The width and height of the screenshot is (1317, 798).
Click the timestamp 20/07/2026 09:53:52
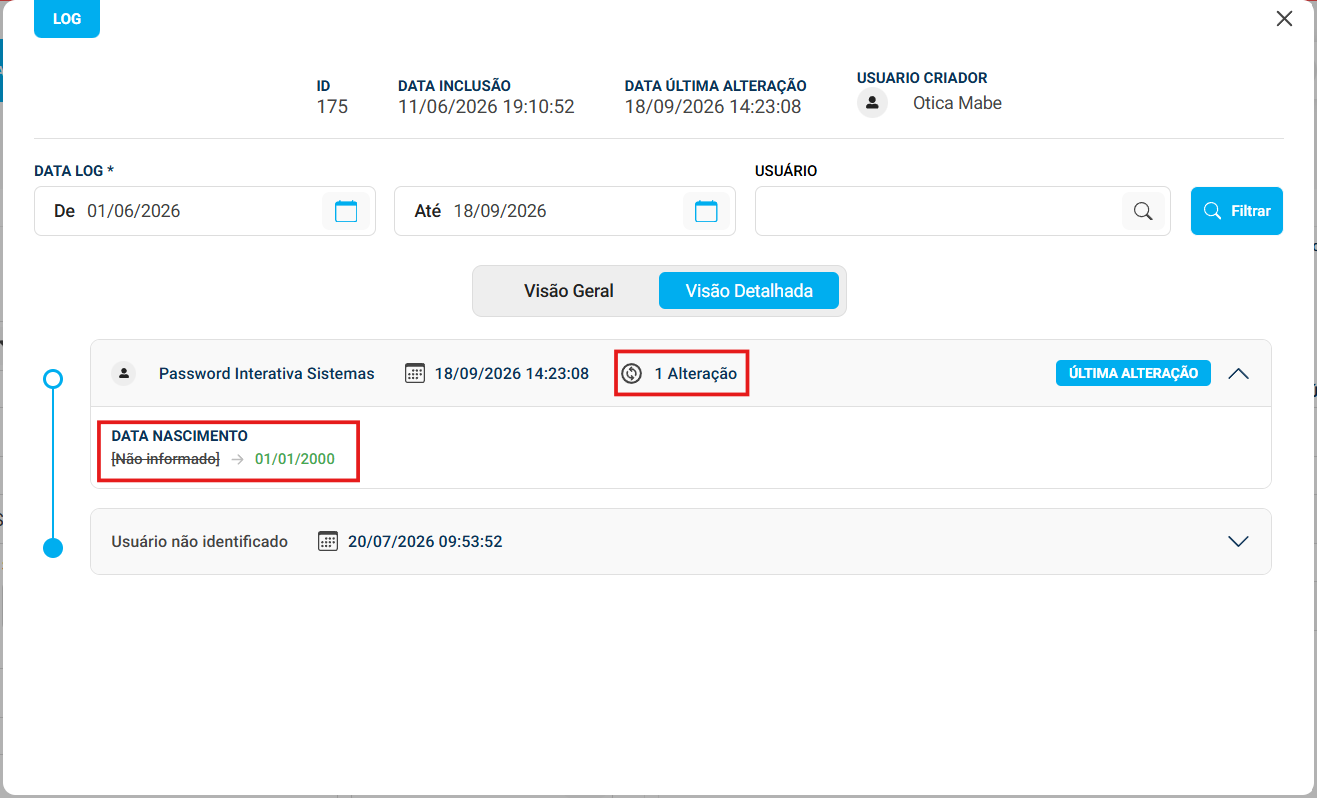pyautogui.click(x=425, y=542)
